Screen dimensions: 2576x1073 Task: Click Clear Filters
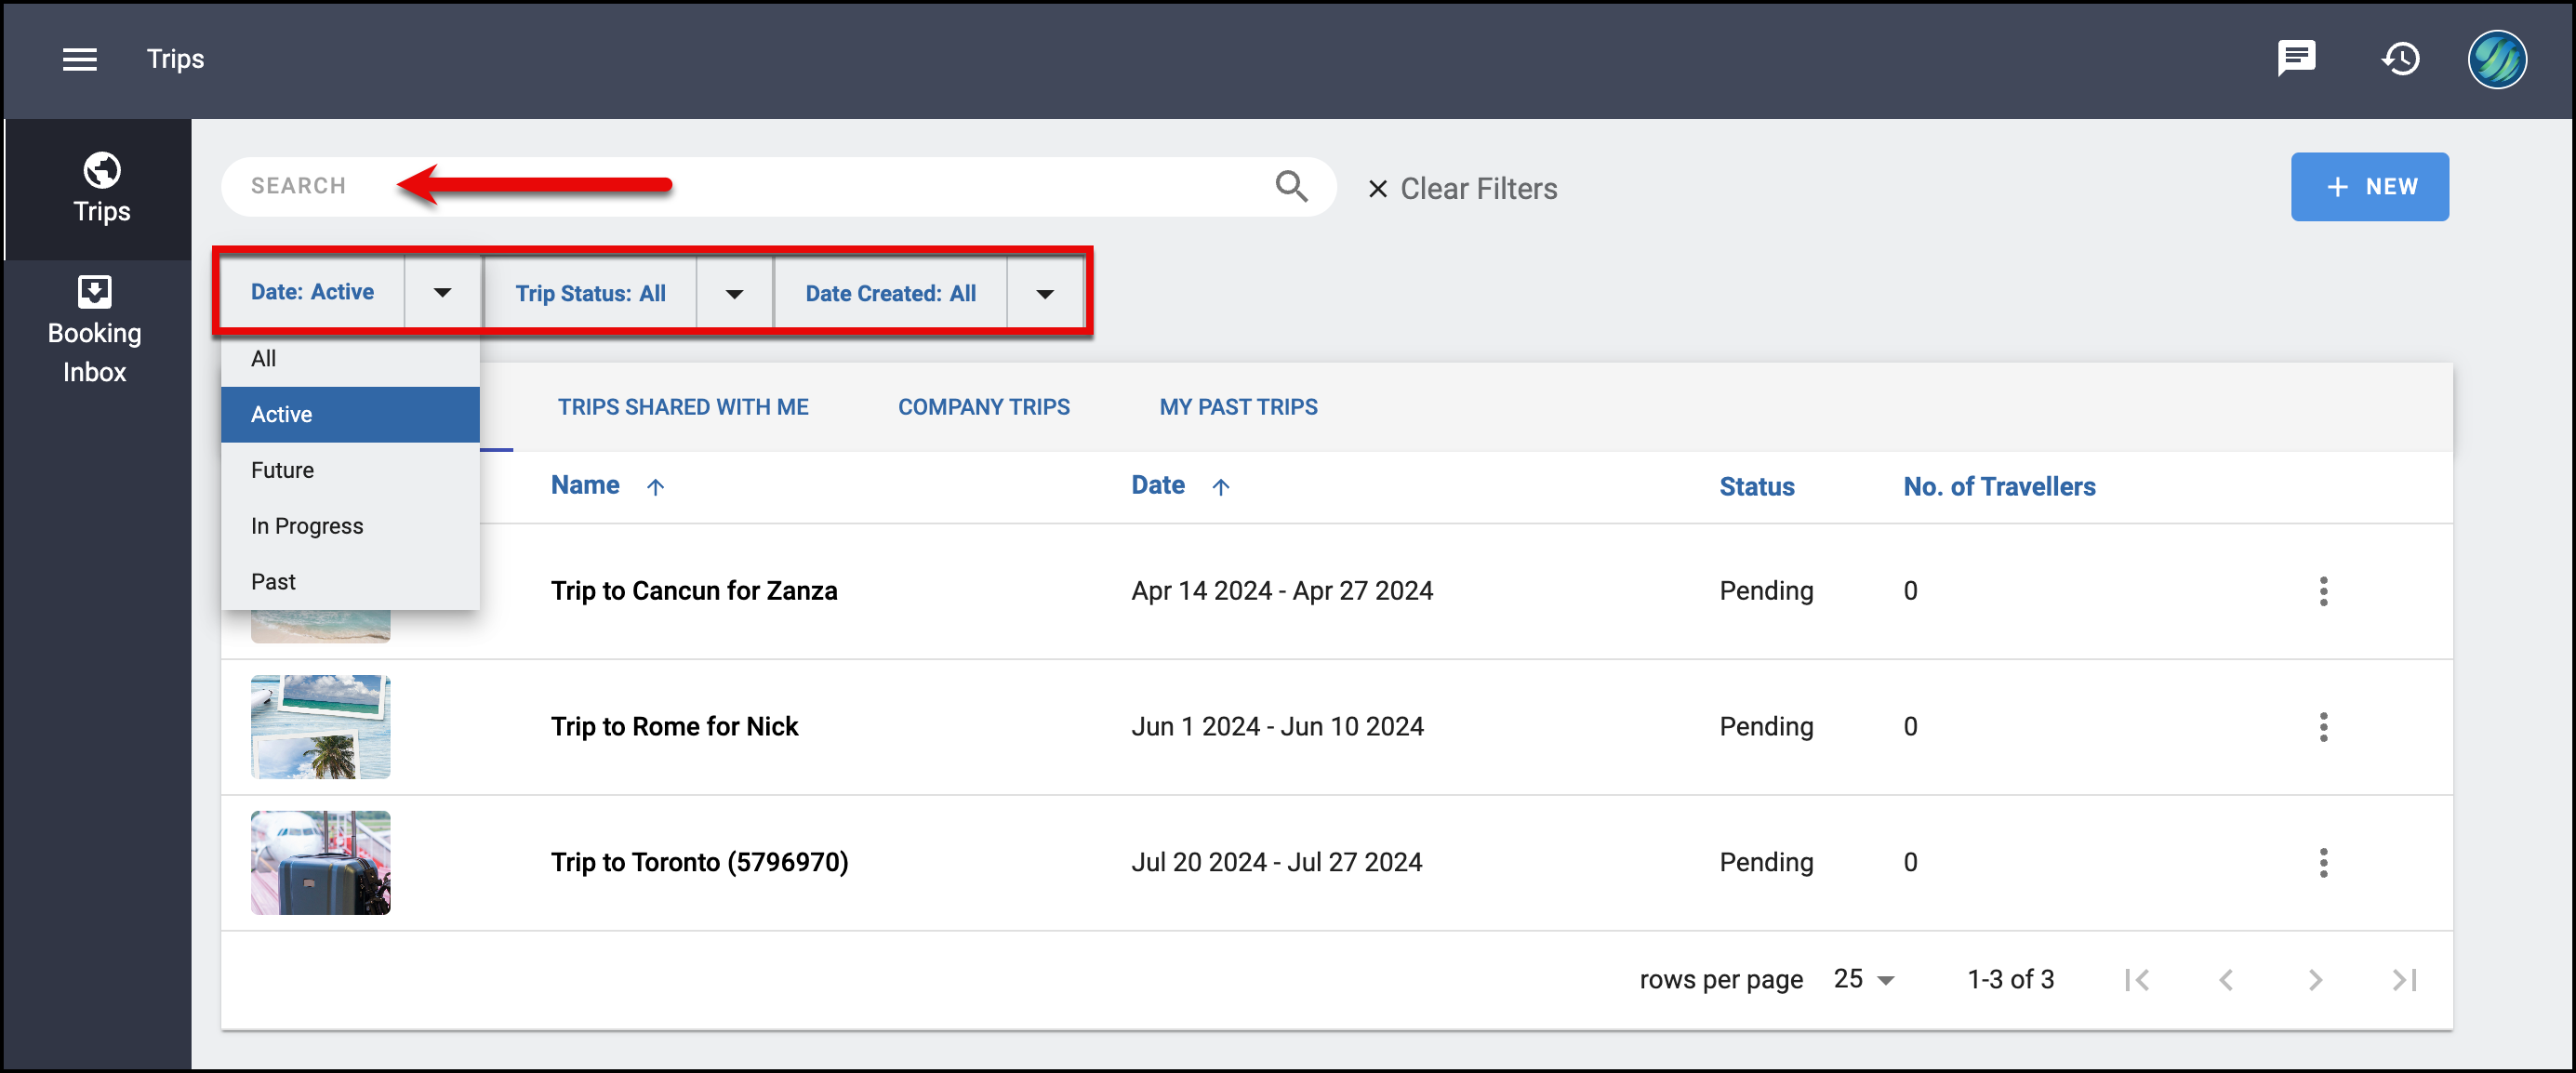point(1462,189)
